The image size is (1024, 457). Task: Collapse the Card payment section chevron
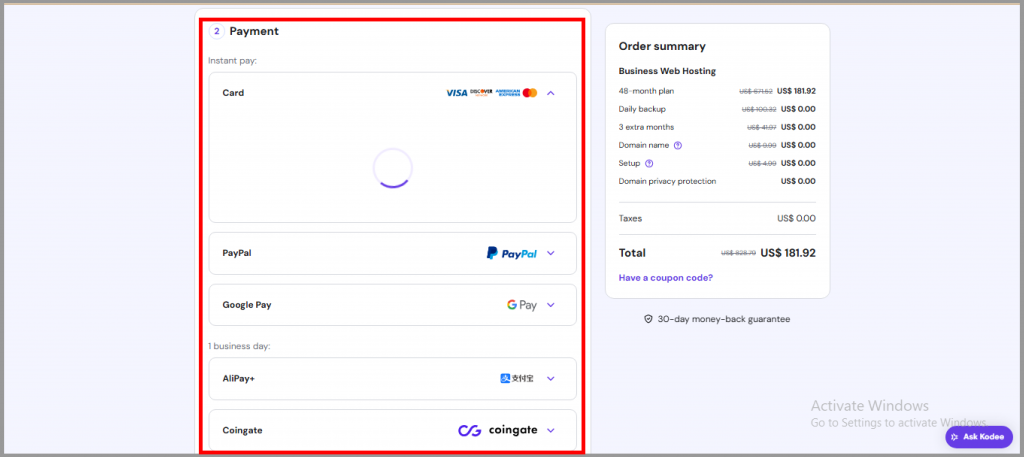click(x=551, y=93)
